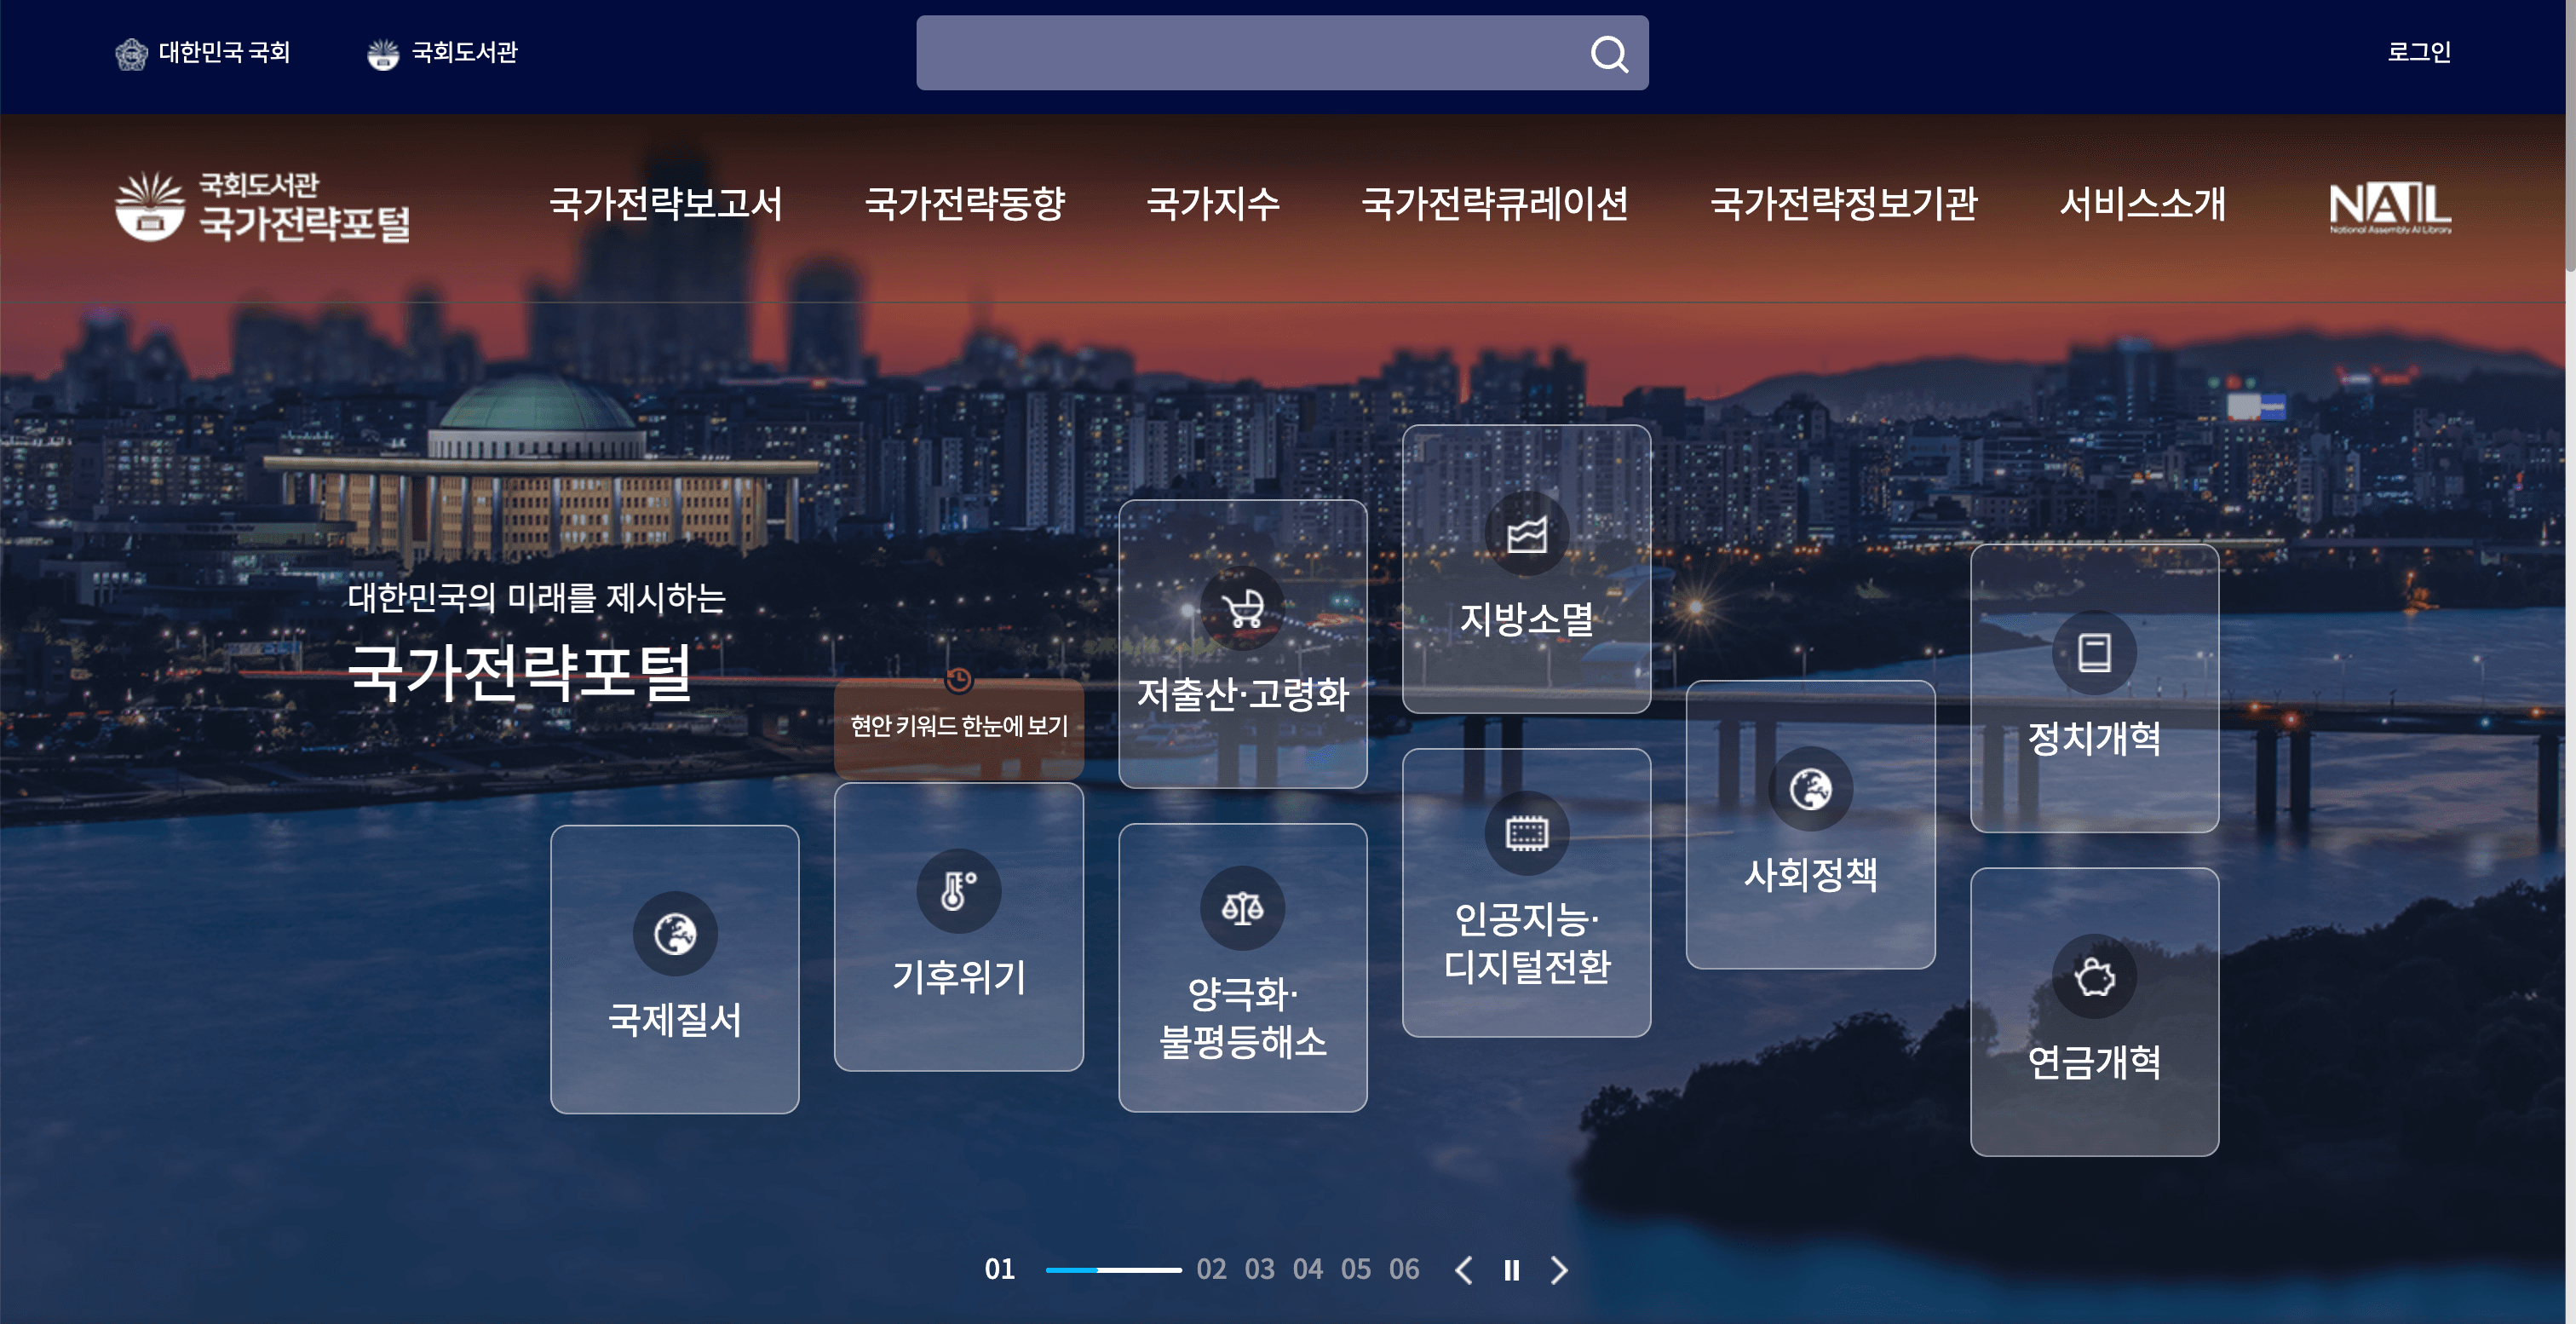Click the globe icon on 국제질서 card
Image resolution: width=2576 pixels, height=1324 pixels.
click(675, 934)
